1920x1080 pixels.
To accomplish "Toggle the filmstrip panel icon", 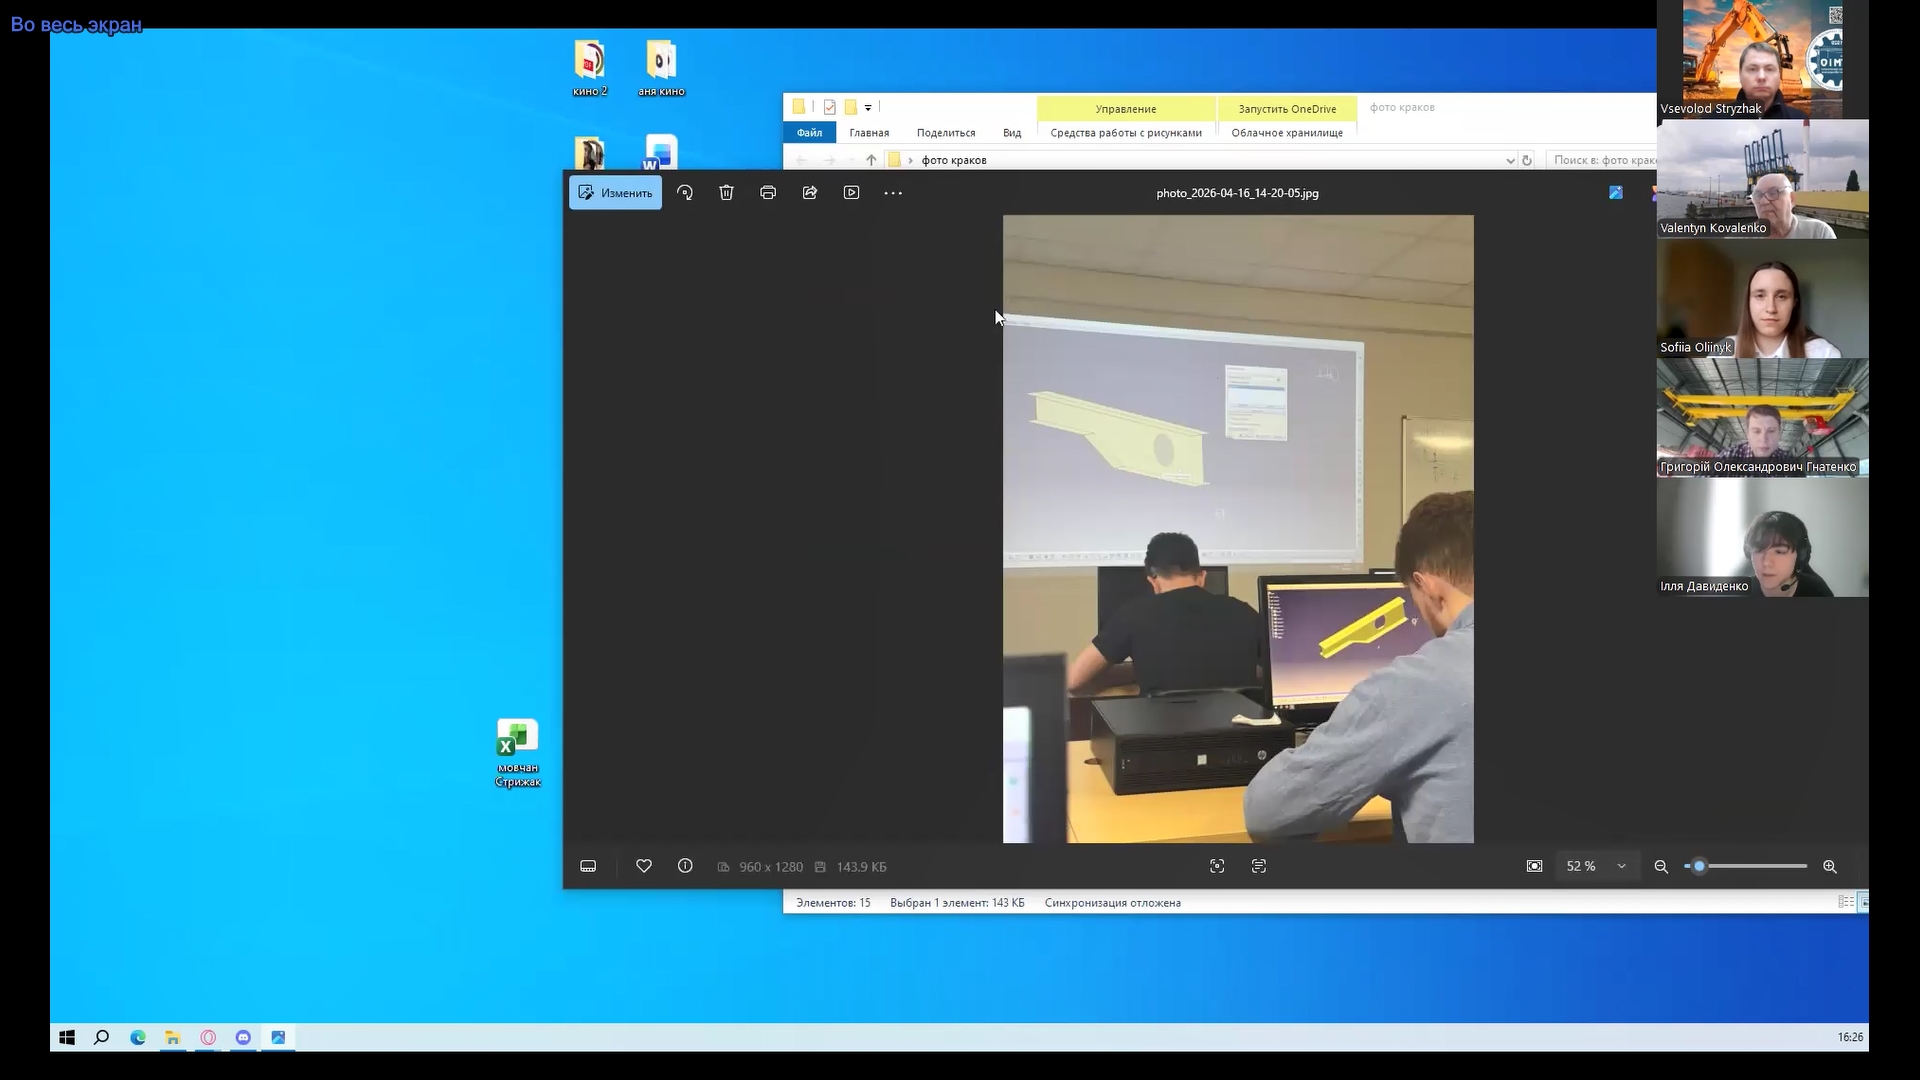I will (588, 866).
